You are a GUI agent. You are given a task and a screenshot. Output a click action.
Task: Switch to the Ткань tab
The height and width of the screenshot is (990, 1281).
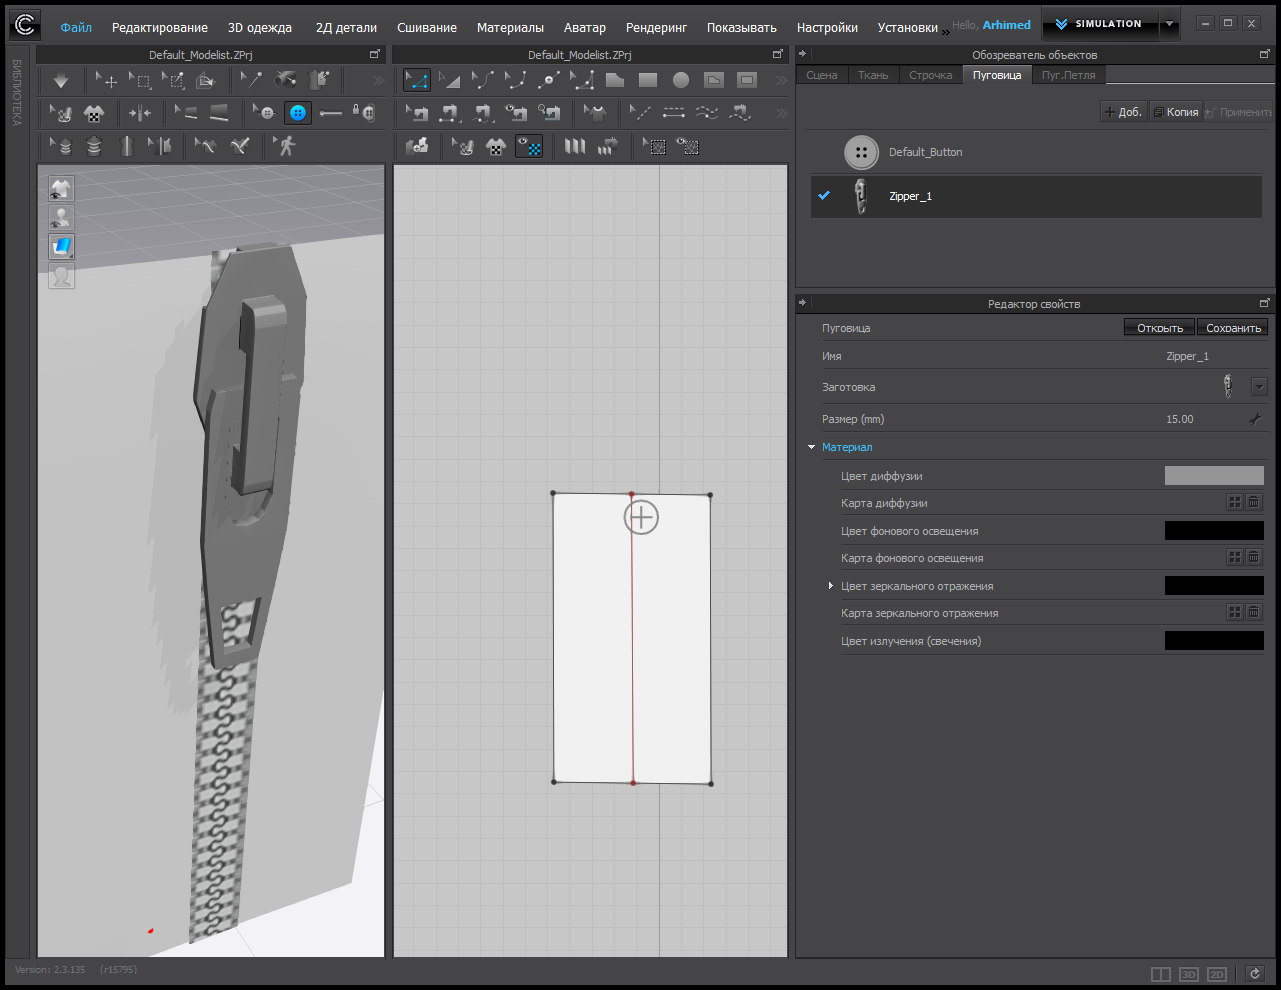point(872,75)
